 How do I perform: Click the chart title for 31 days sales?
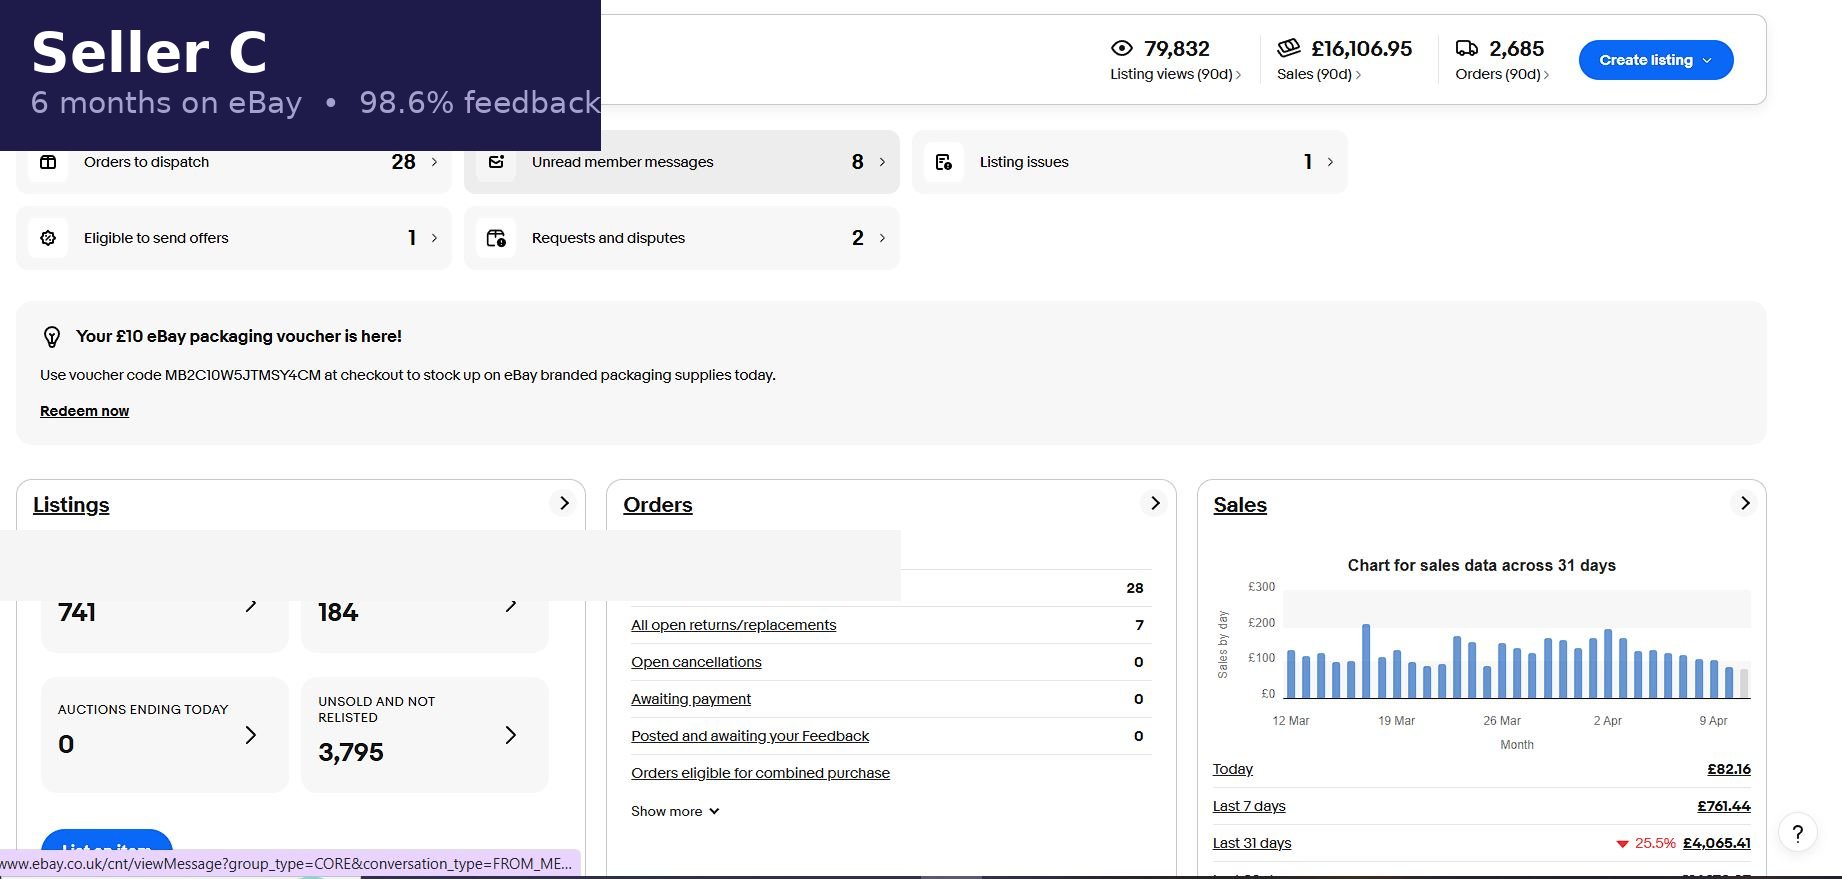pyautogui.click(x=1482, y=565)
